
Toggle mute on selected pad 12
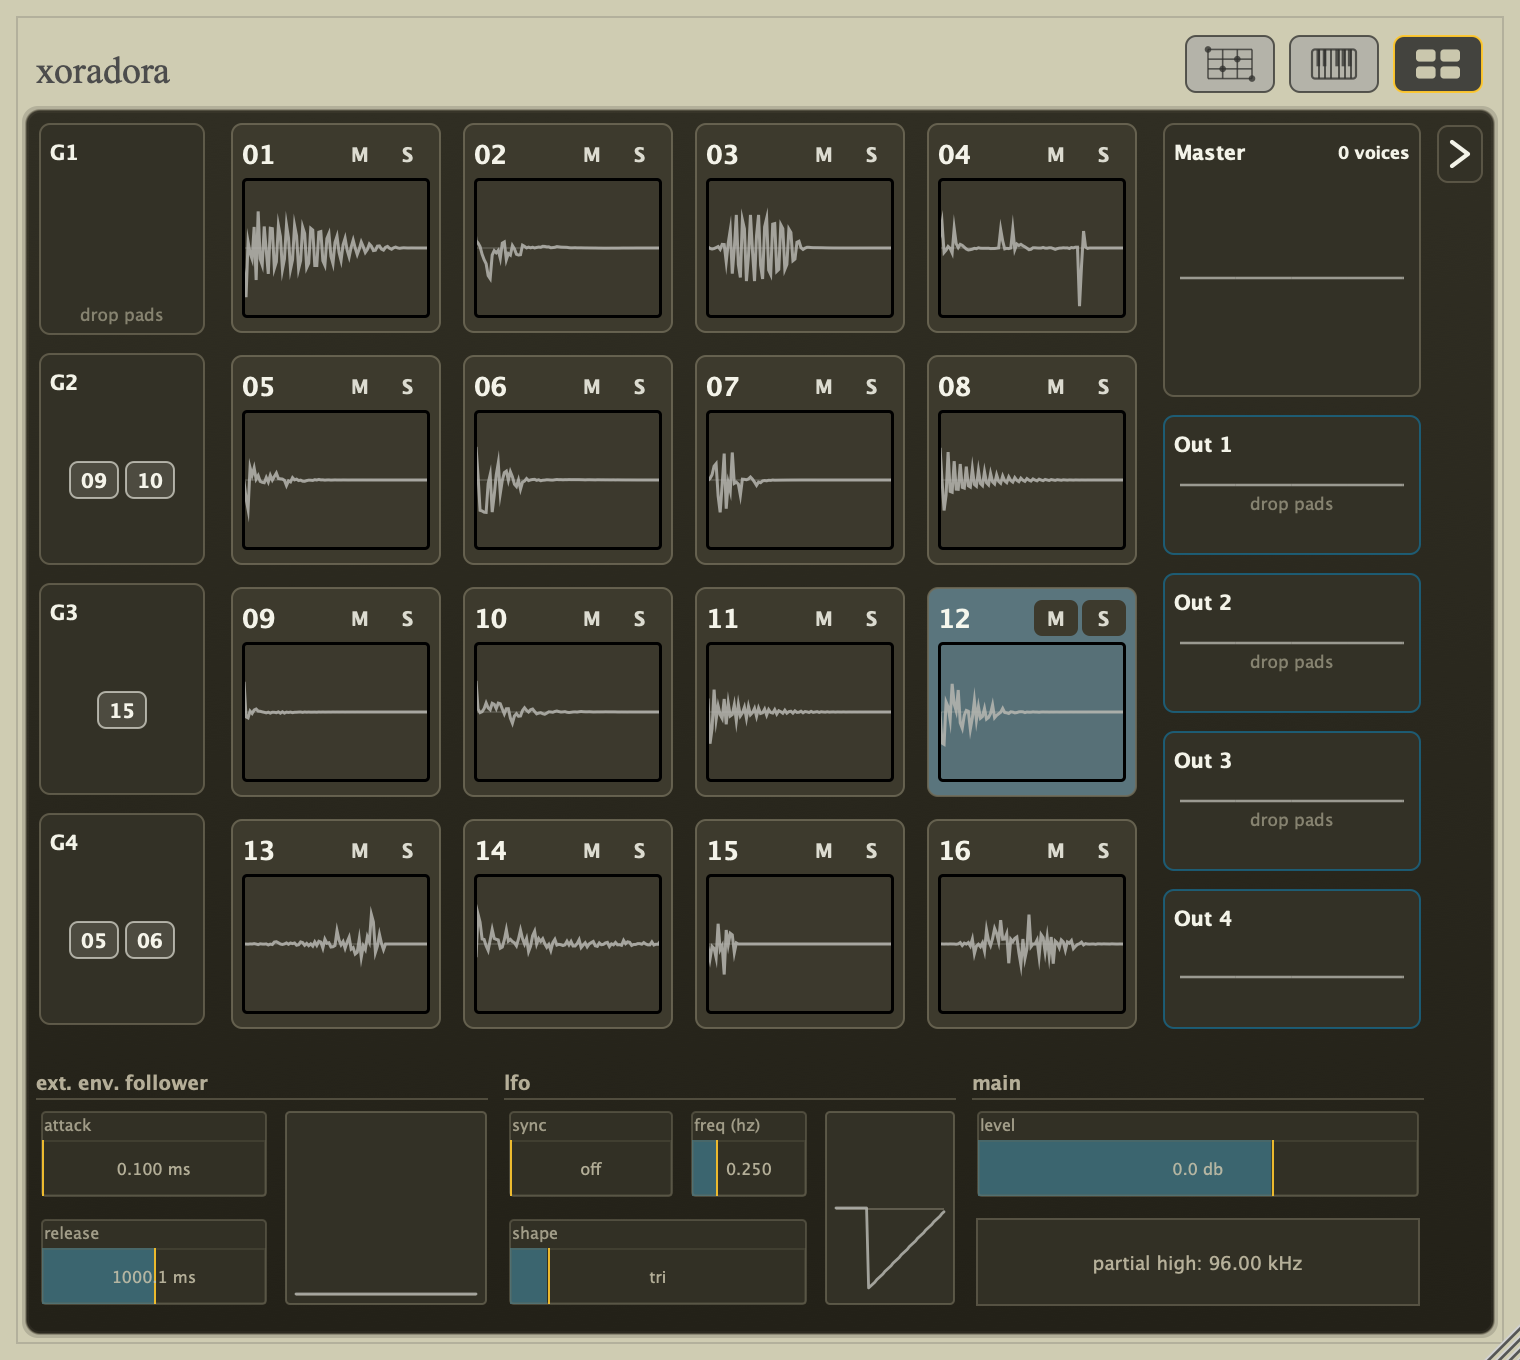click(1056, 619)
